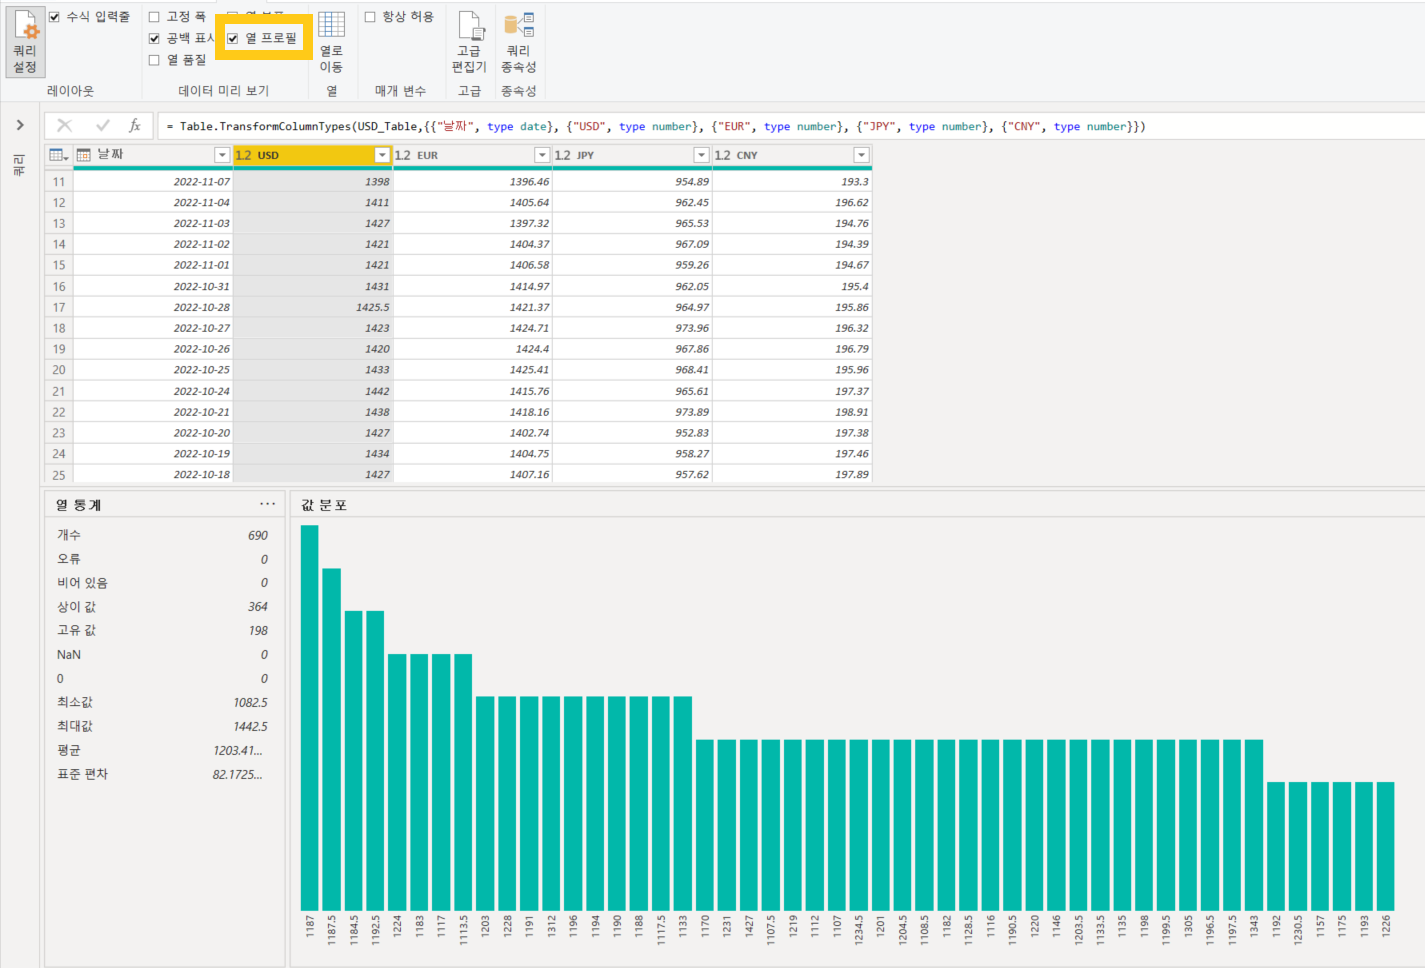Open the 고급 편집기 editor
This screenshot has width=1425, height=968.
tap(469, 42)
